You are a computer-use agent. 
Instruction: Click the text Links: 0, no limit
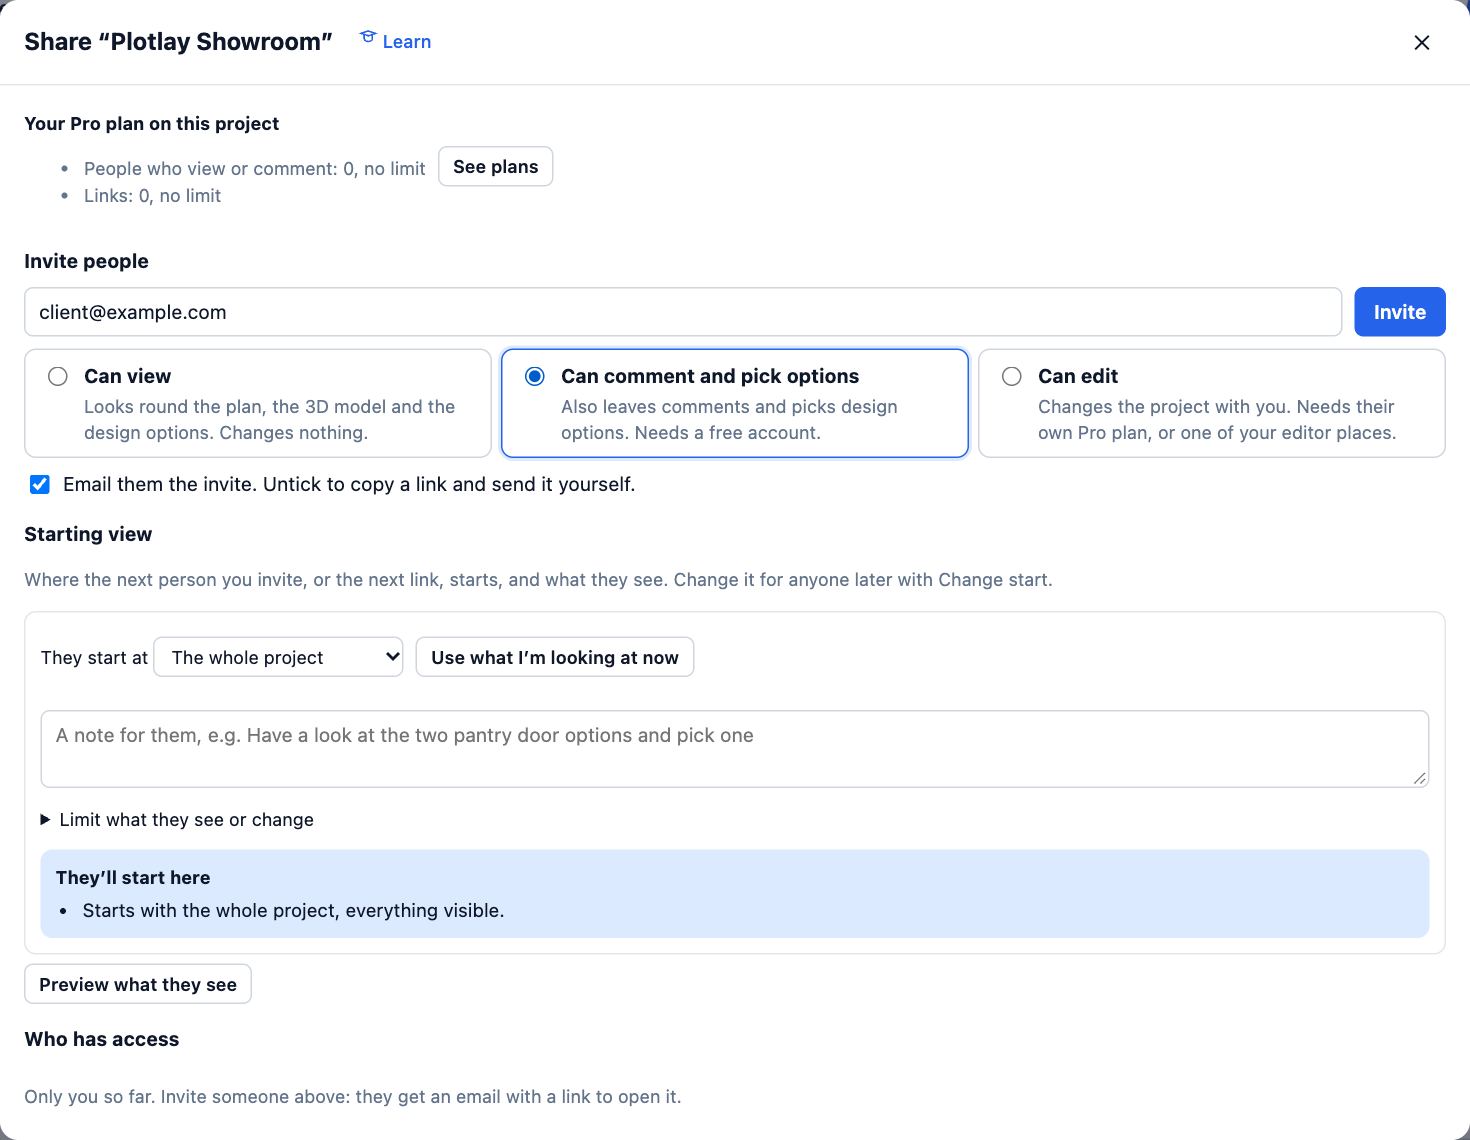pyautogui.click(x=152, y=196)
